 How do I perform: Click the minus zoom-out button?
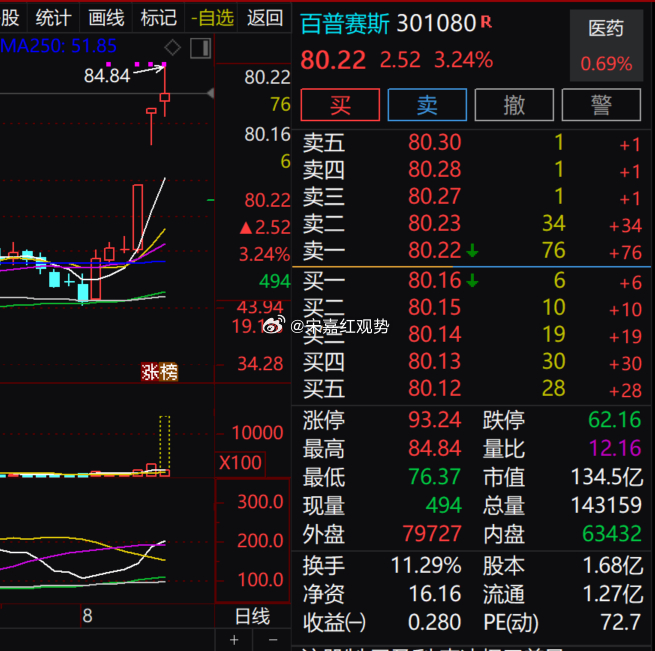273,640
